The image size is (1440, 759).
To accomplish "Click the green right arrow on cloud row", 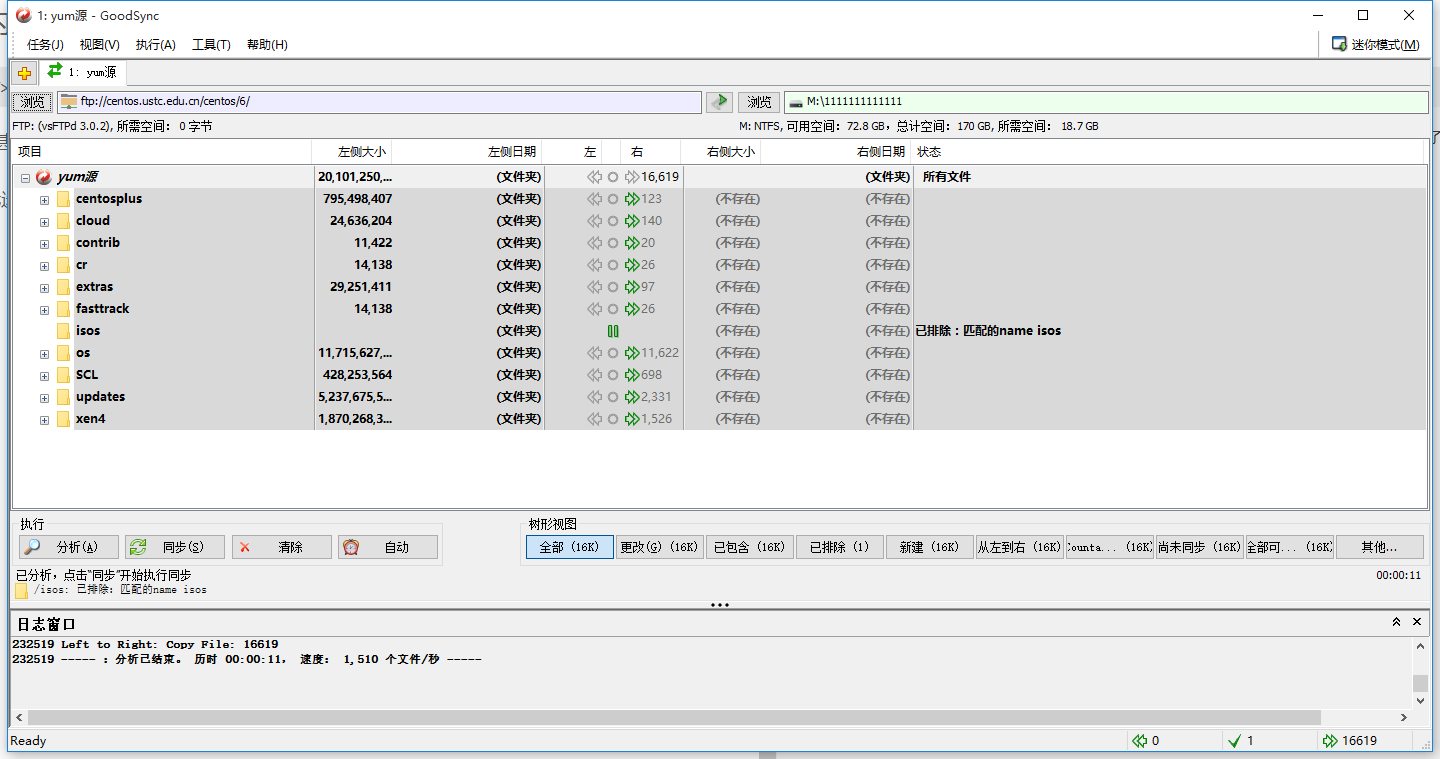I will [x=632, y=221].
